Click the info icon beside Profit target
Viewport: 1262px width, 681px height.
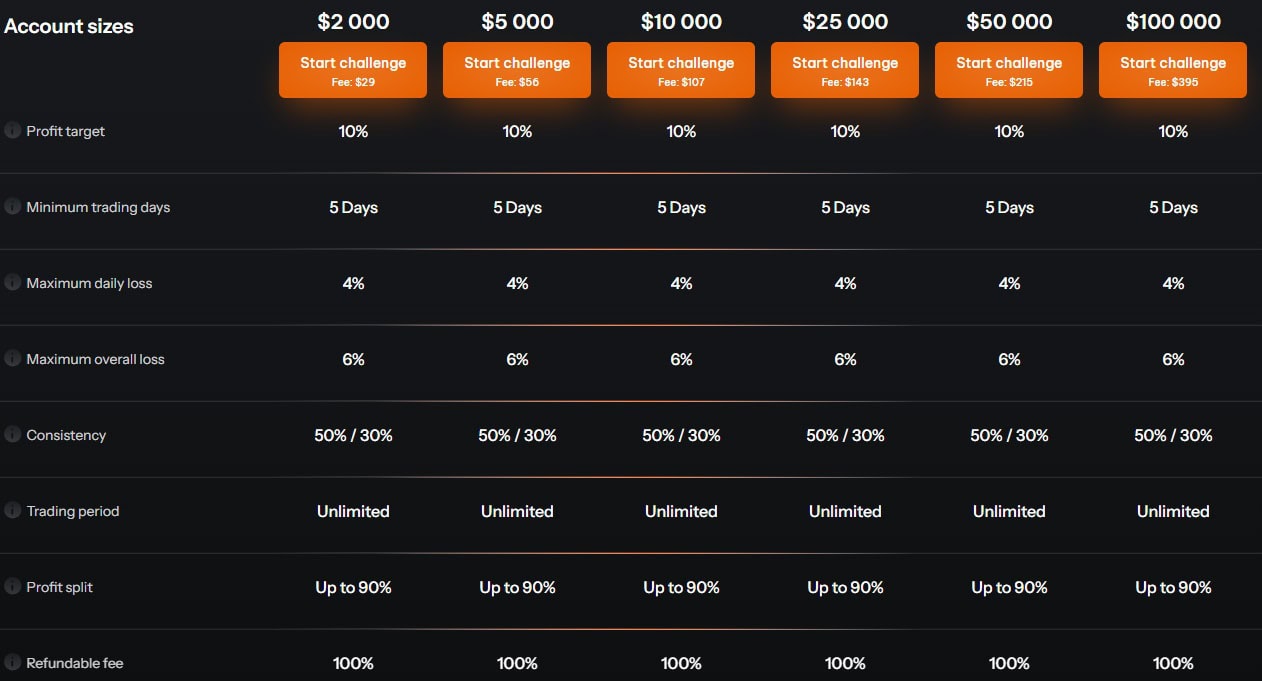point(12,131)
